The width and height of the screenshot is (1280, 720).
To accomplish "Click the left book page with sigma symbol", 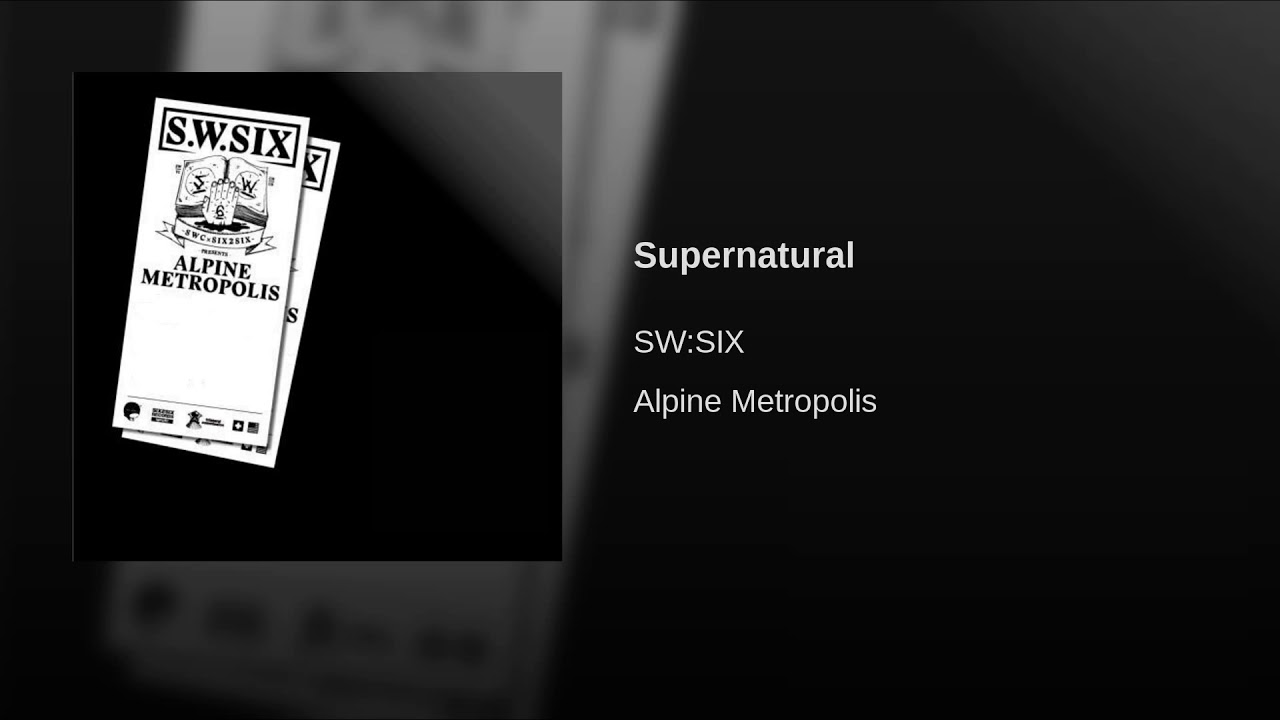I will [196, 188].
